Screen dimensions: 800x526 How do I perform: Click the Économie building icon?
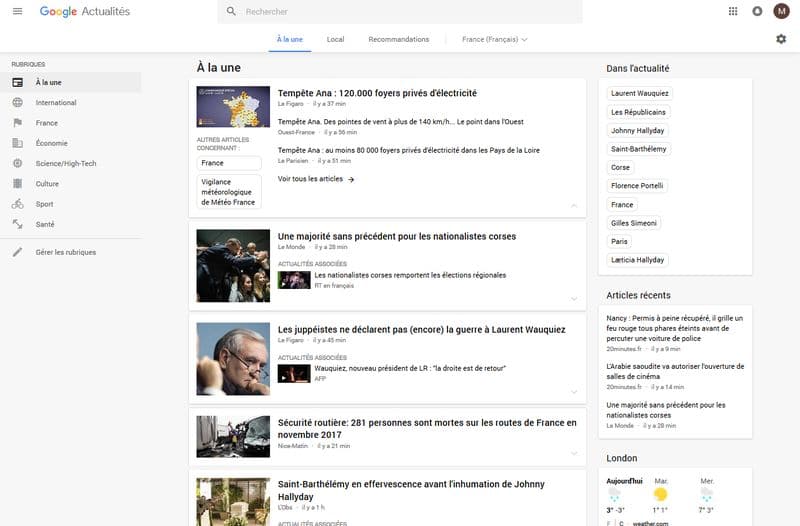point(17,143)
